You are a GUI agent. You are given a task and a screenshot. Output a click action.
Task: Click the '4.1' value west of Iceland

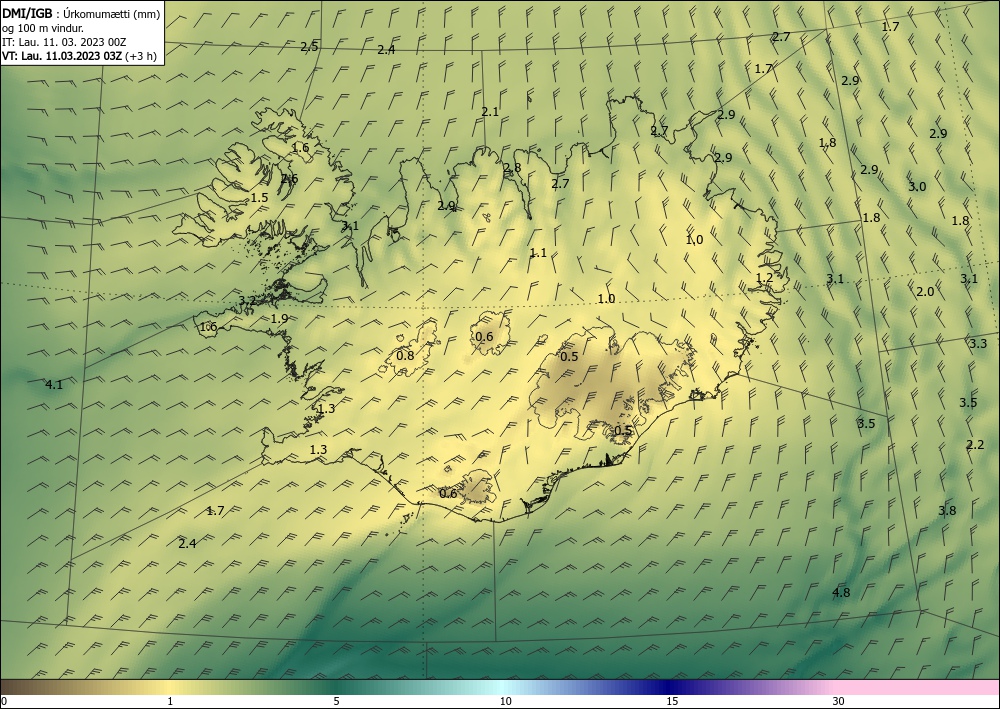54,384
